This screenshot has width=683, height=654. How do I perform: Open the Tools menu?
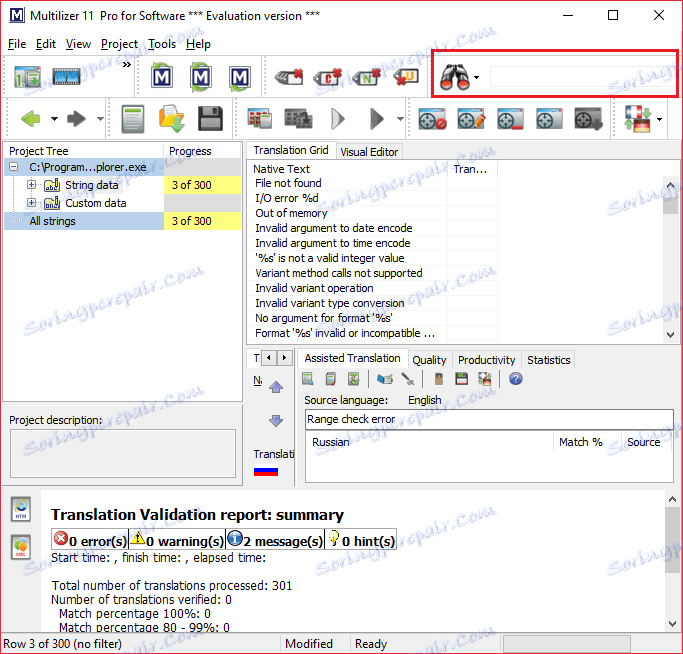click(162, 44)
